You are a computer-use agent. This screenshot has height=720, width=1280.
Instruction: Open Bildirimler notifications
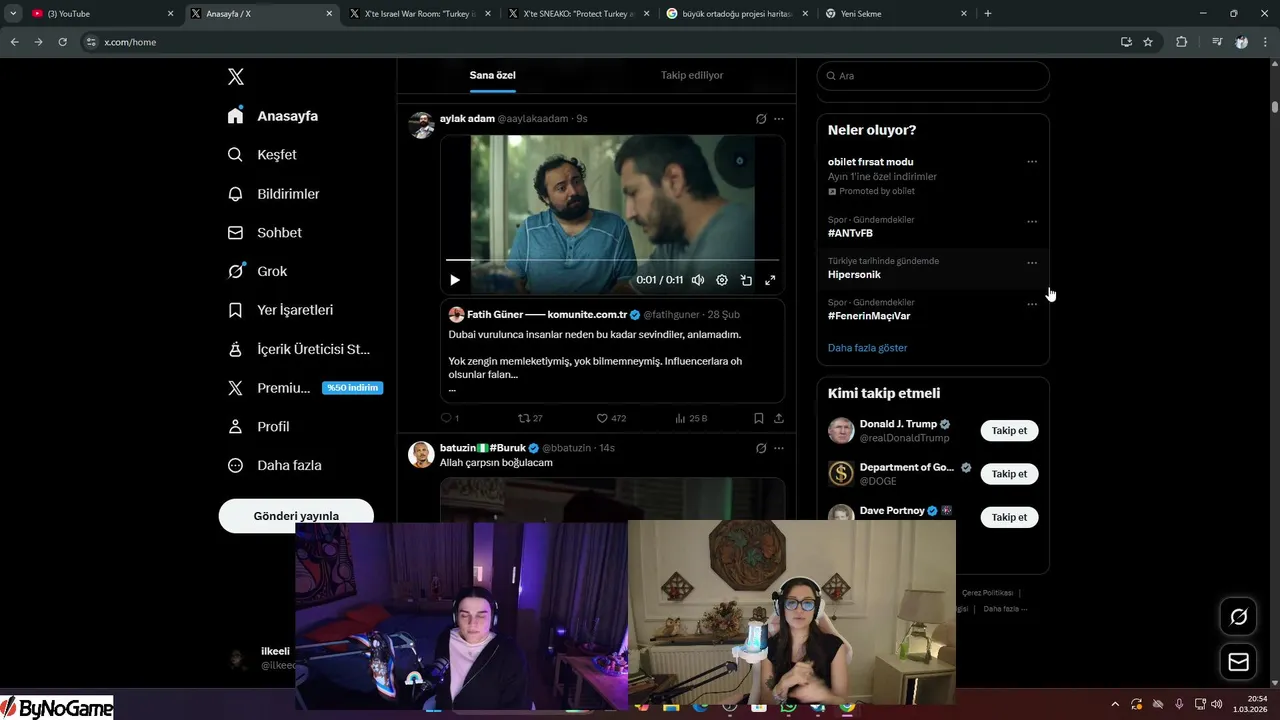coord(273,194)
